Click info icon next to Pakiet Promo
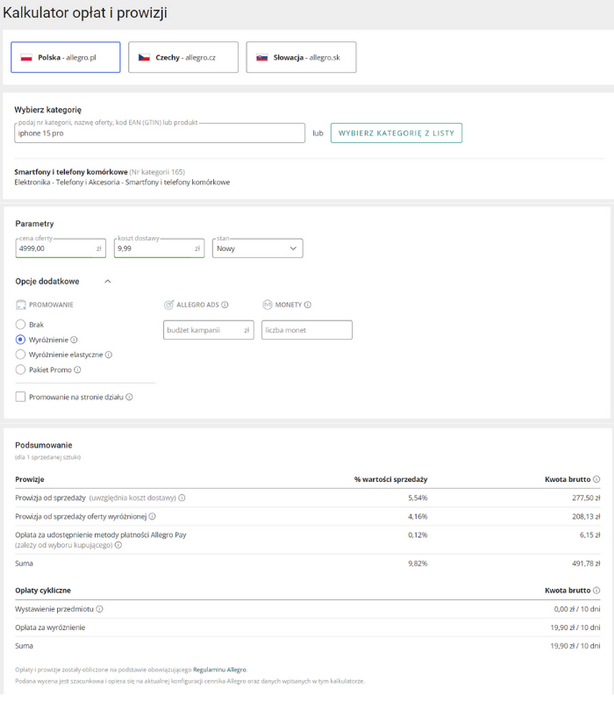Viewport: 614px width, 702px height. pos(77,370)
